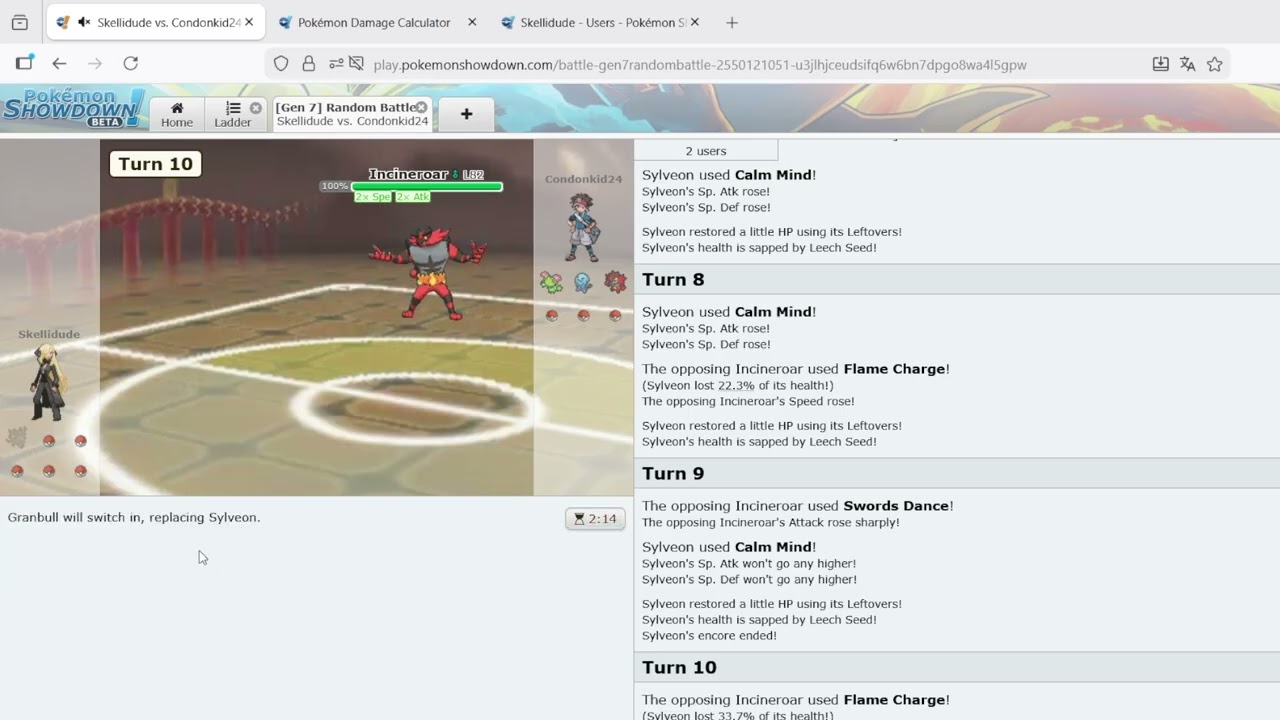Click 'Attack rose sharply!' log line
Viewport: 1280px width, 720px height.
click(771, 522)
